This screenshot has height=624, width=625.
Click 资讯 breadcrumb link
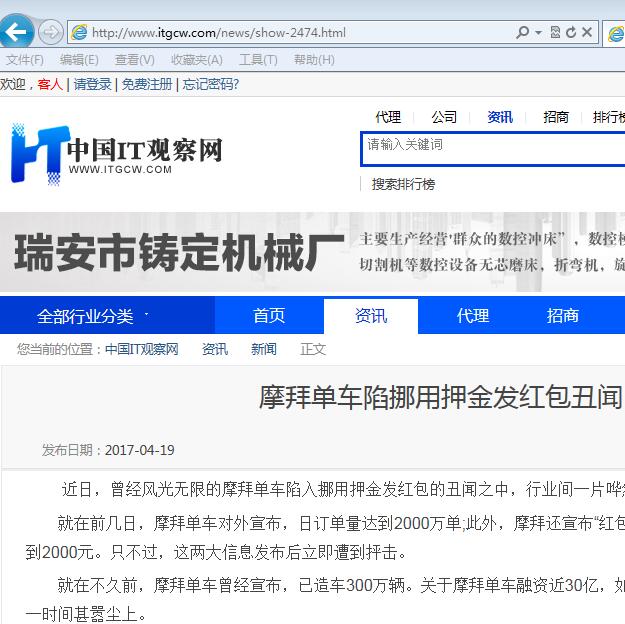coord(215,349)
